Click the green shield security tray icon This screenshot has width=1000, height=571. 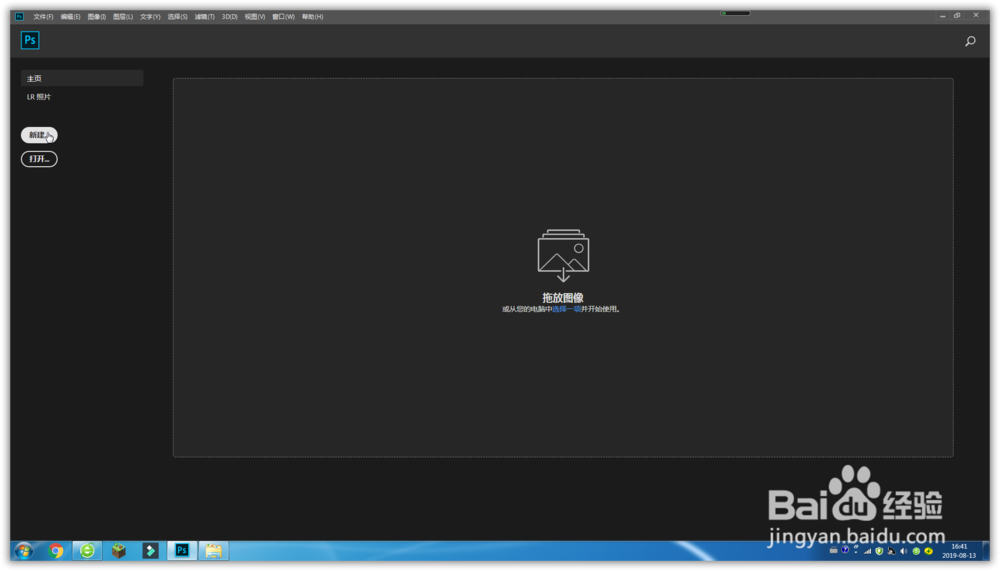[x=879, y=551]
